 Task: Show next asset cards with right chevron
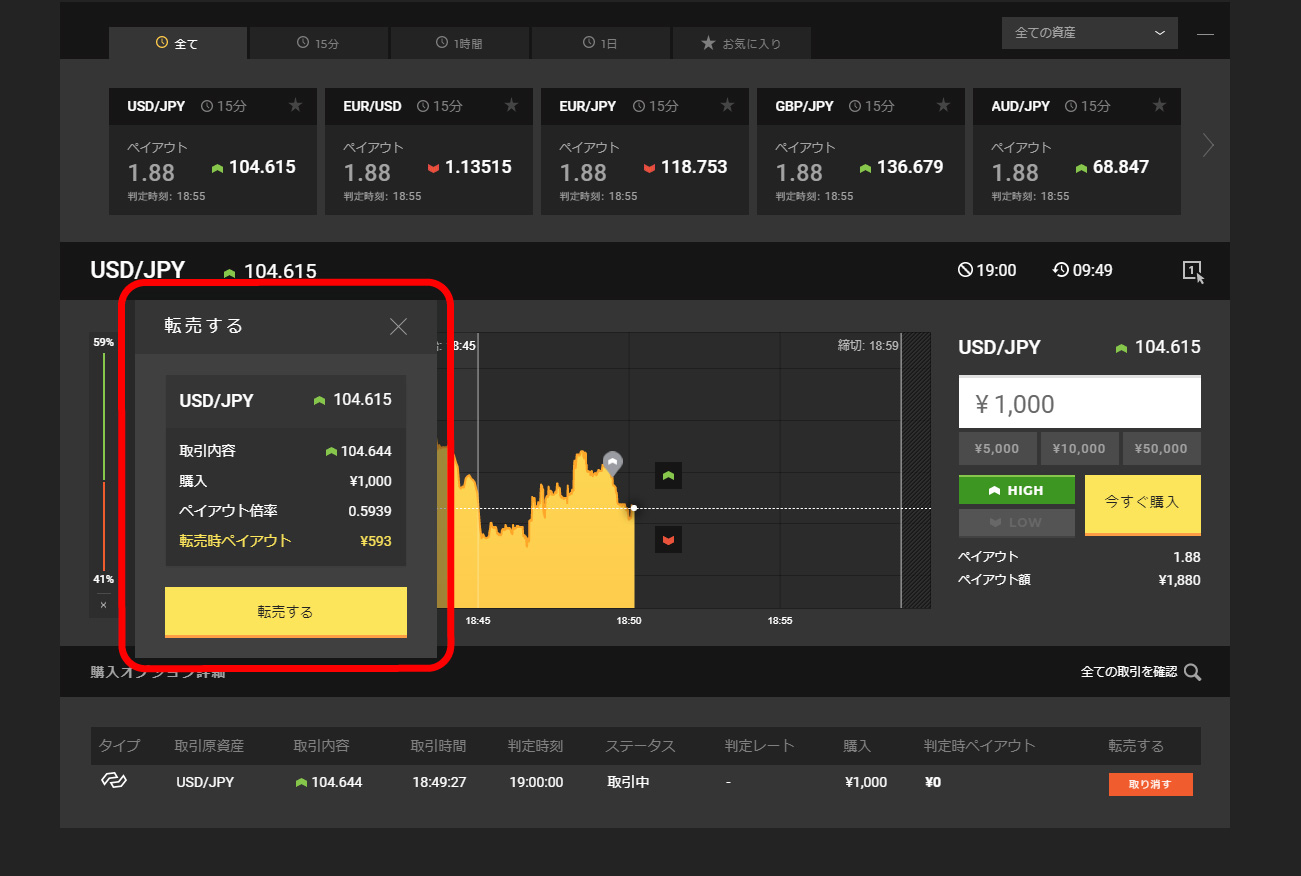pyautogui.click(x=1208, y=146)
